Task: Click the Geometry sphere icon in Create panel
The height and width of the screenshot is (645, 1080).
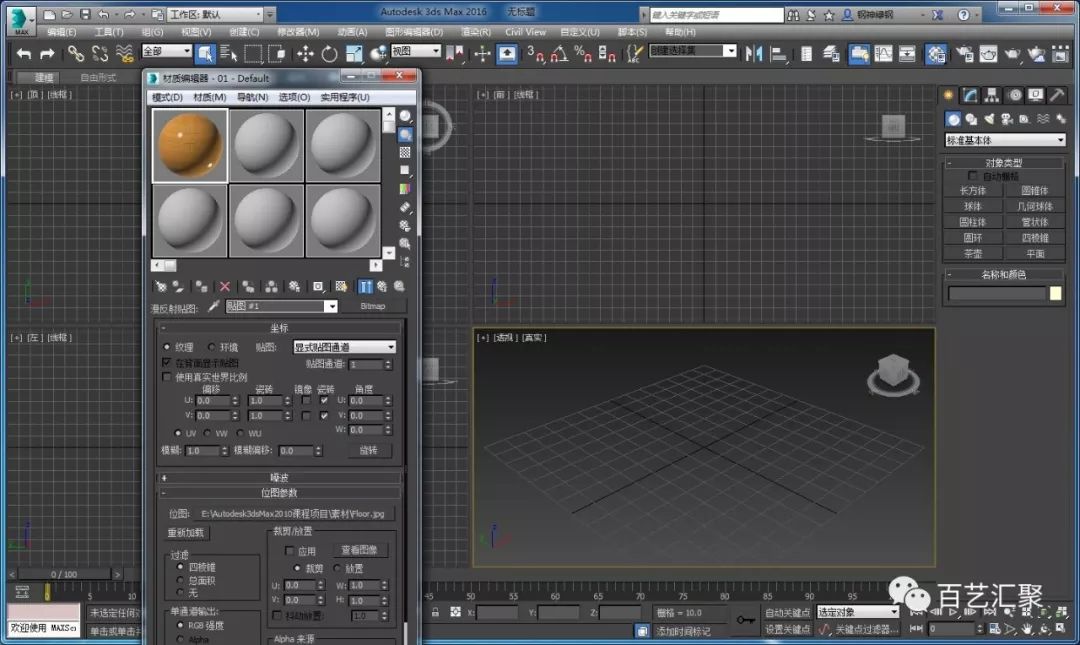Action: (953, 119)
